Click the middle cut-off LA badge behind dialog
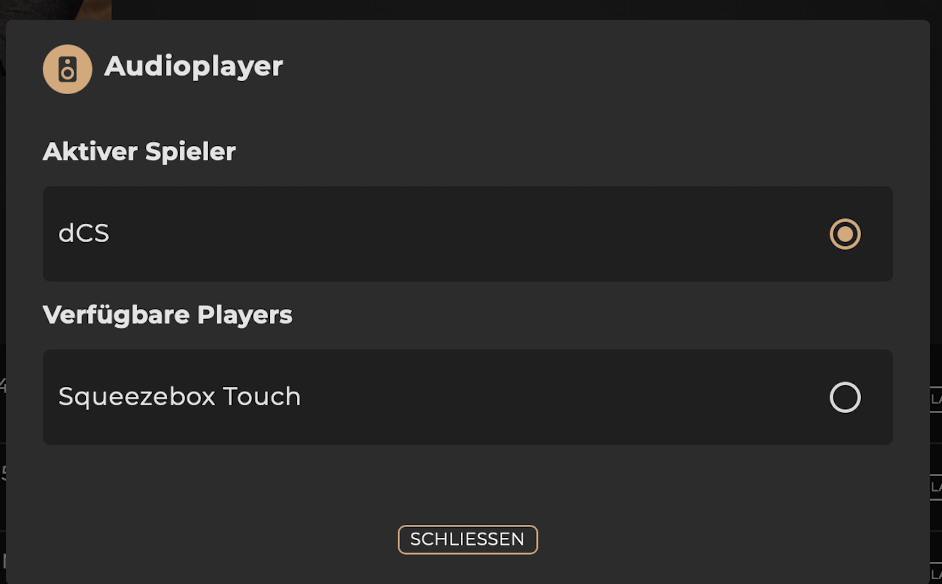 point(936,485)
